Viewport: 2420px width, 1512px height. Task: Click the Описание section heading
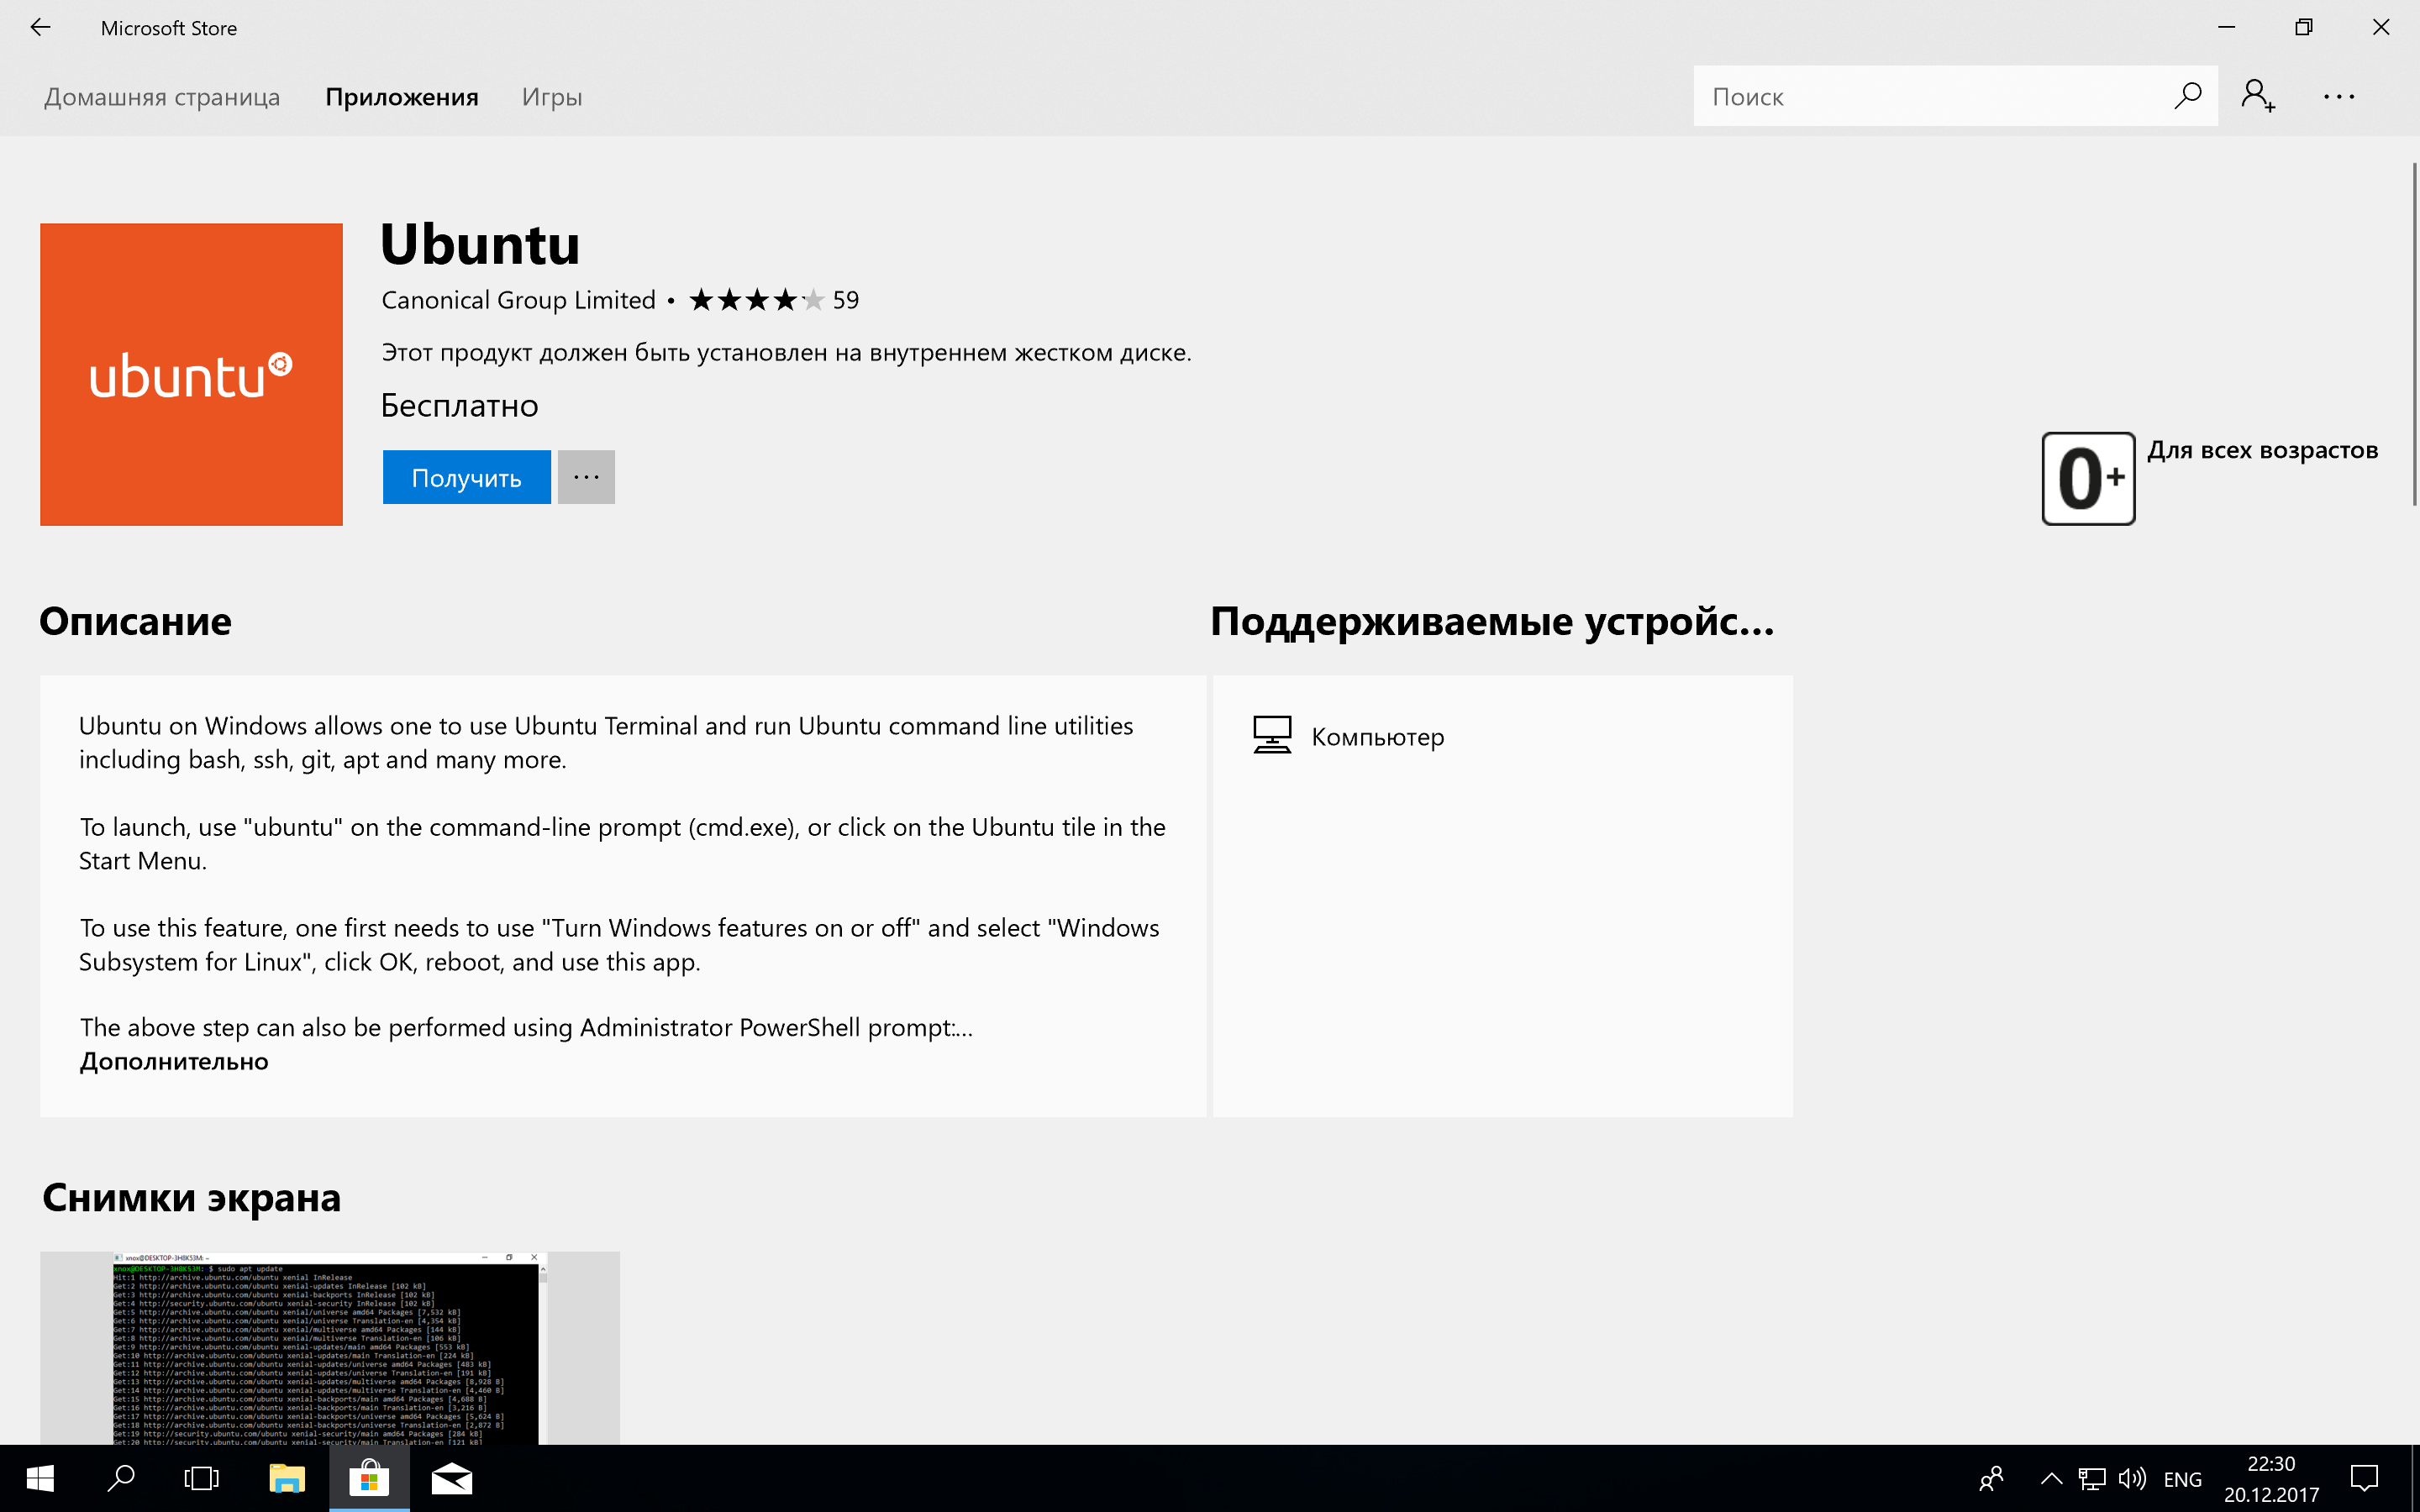pos(136,622)
